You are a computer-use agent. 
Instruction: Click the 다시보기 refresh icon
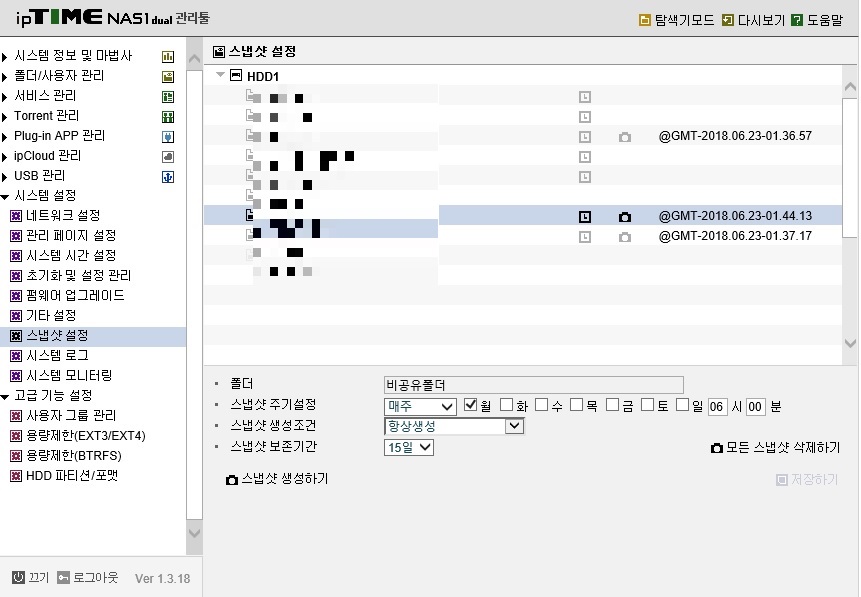pyautogui.click(x=728, y=21)
